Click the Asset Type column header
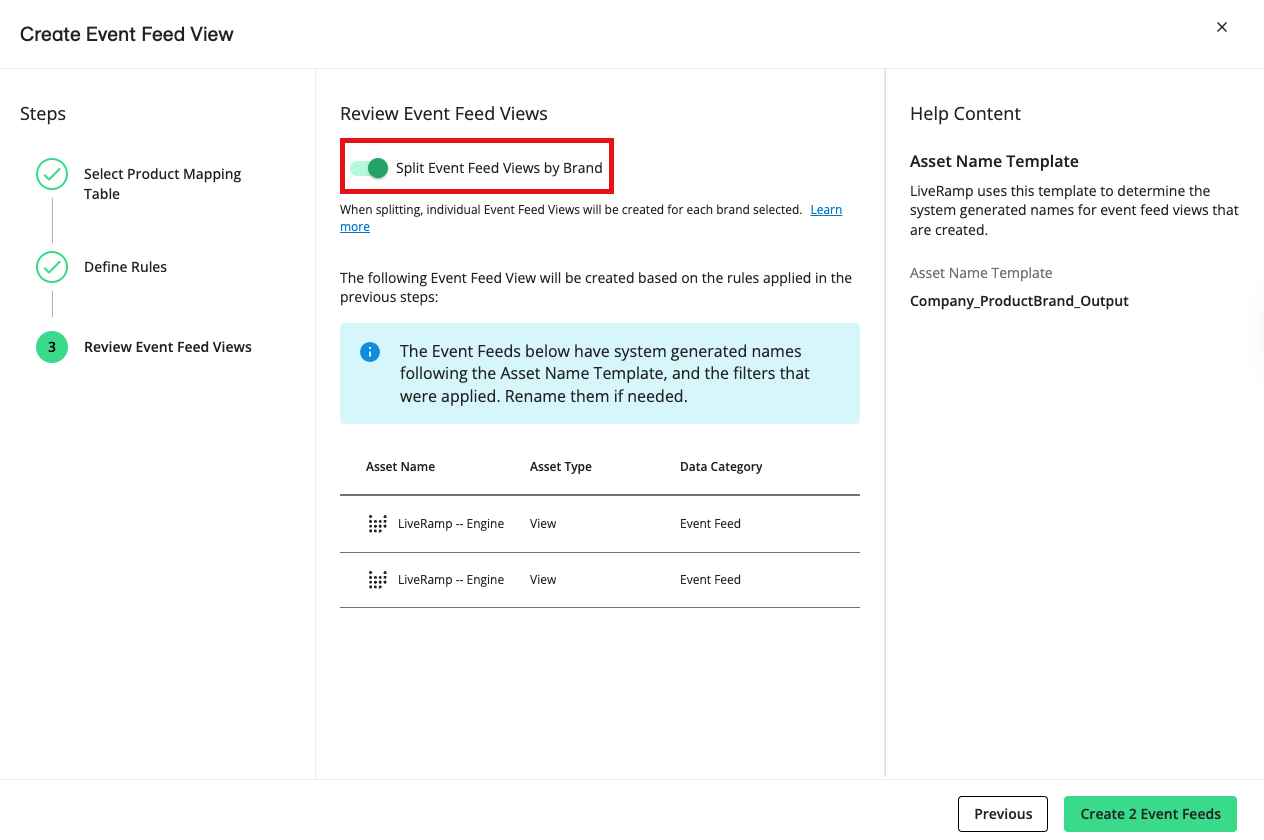The width and height of the screenshot is (1264, 840). pos(560,467)
